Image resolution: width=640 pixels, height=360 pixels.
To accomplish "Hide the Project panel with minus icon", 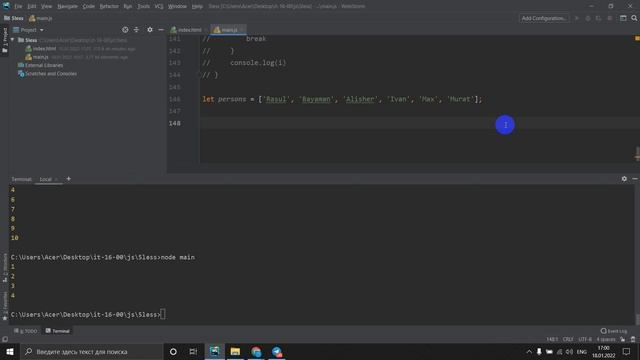I will pyautogui.click(x=161, y=30).
